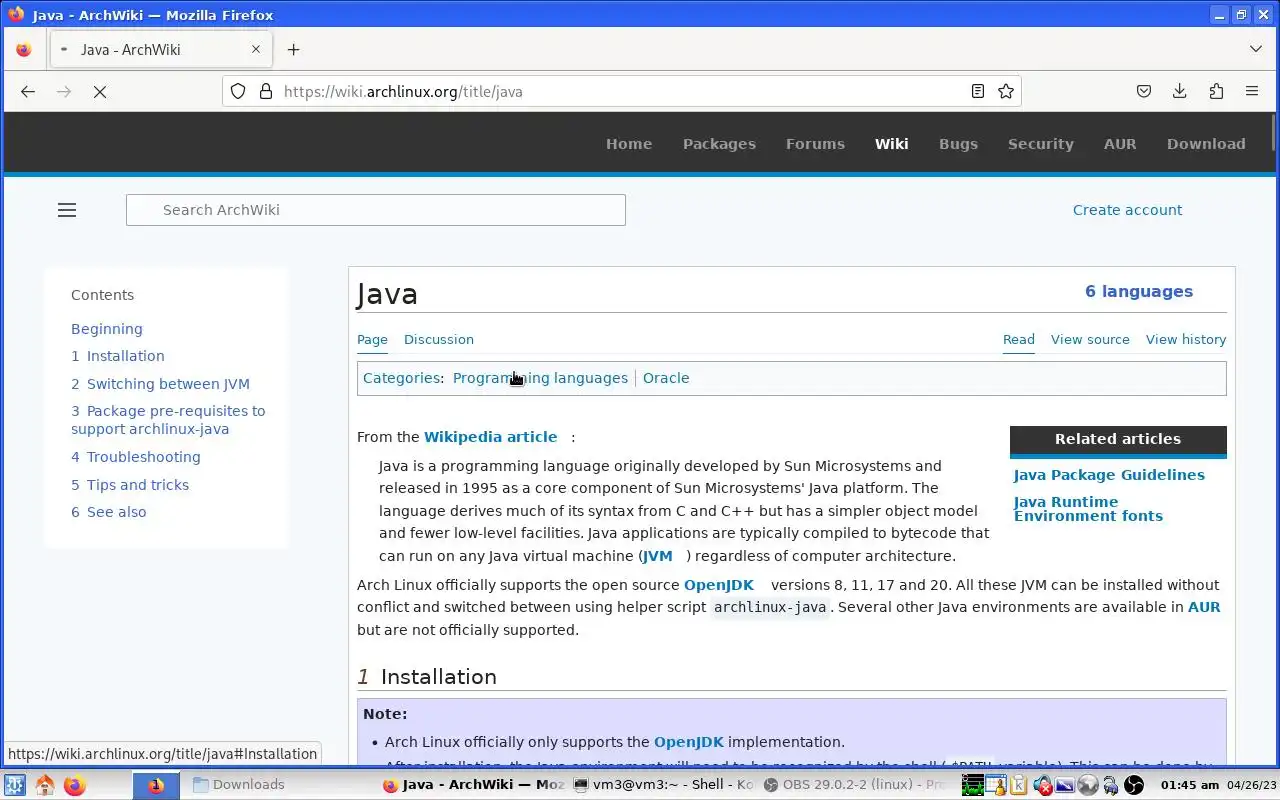This screenshot has width=1280, height=800.
Task: Open the View history tab
Action: tap(1186, 340)
